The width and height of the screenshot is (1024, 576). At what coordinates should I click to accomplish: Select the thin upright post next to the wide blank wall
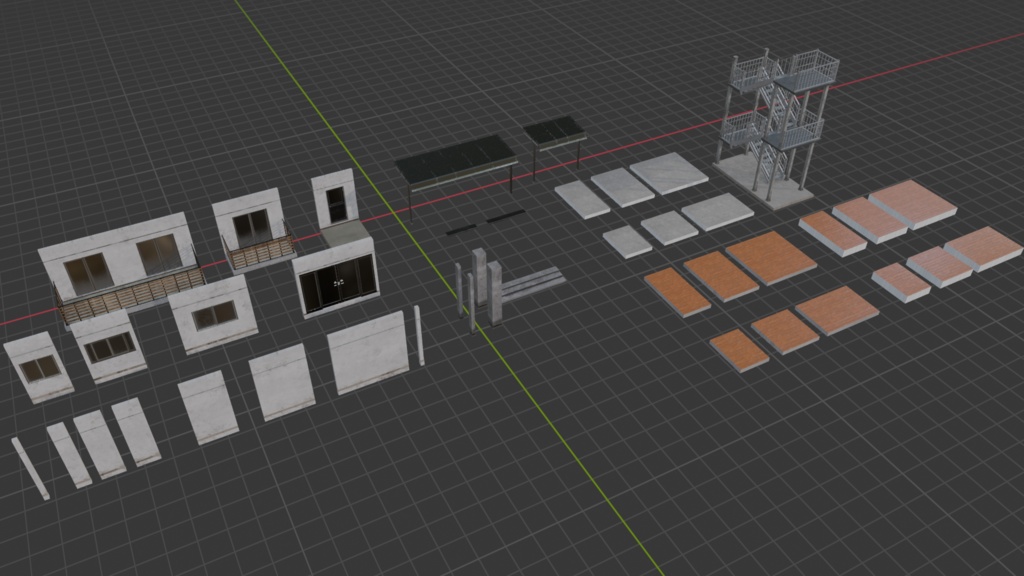click(x=419, y=335)
